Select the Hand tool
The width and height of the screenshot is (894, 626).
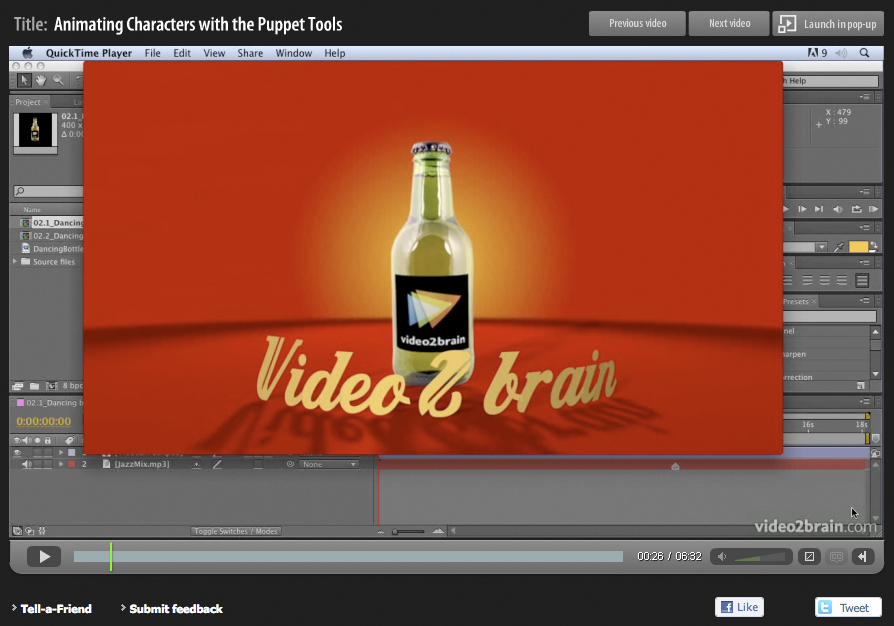(41, 80)
